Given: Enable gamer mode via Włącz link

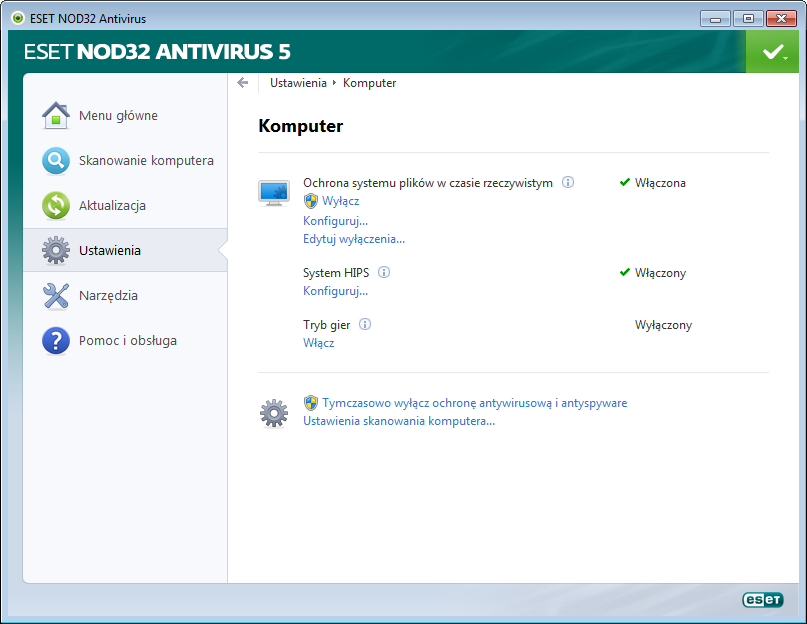Looking at the screenshot, I should point(319,343).
